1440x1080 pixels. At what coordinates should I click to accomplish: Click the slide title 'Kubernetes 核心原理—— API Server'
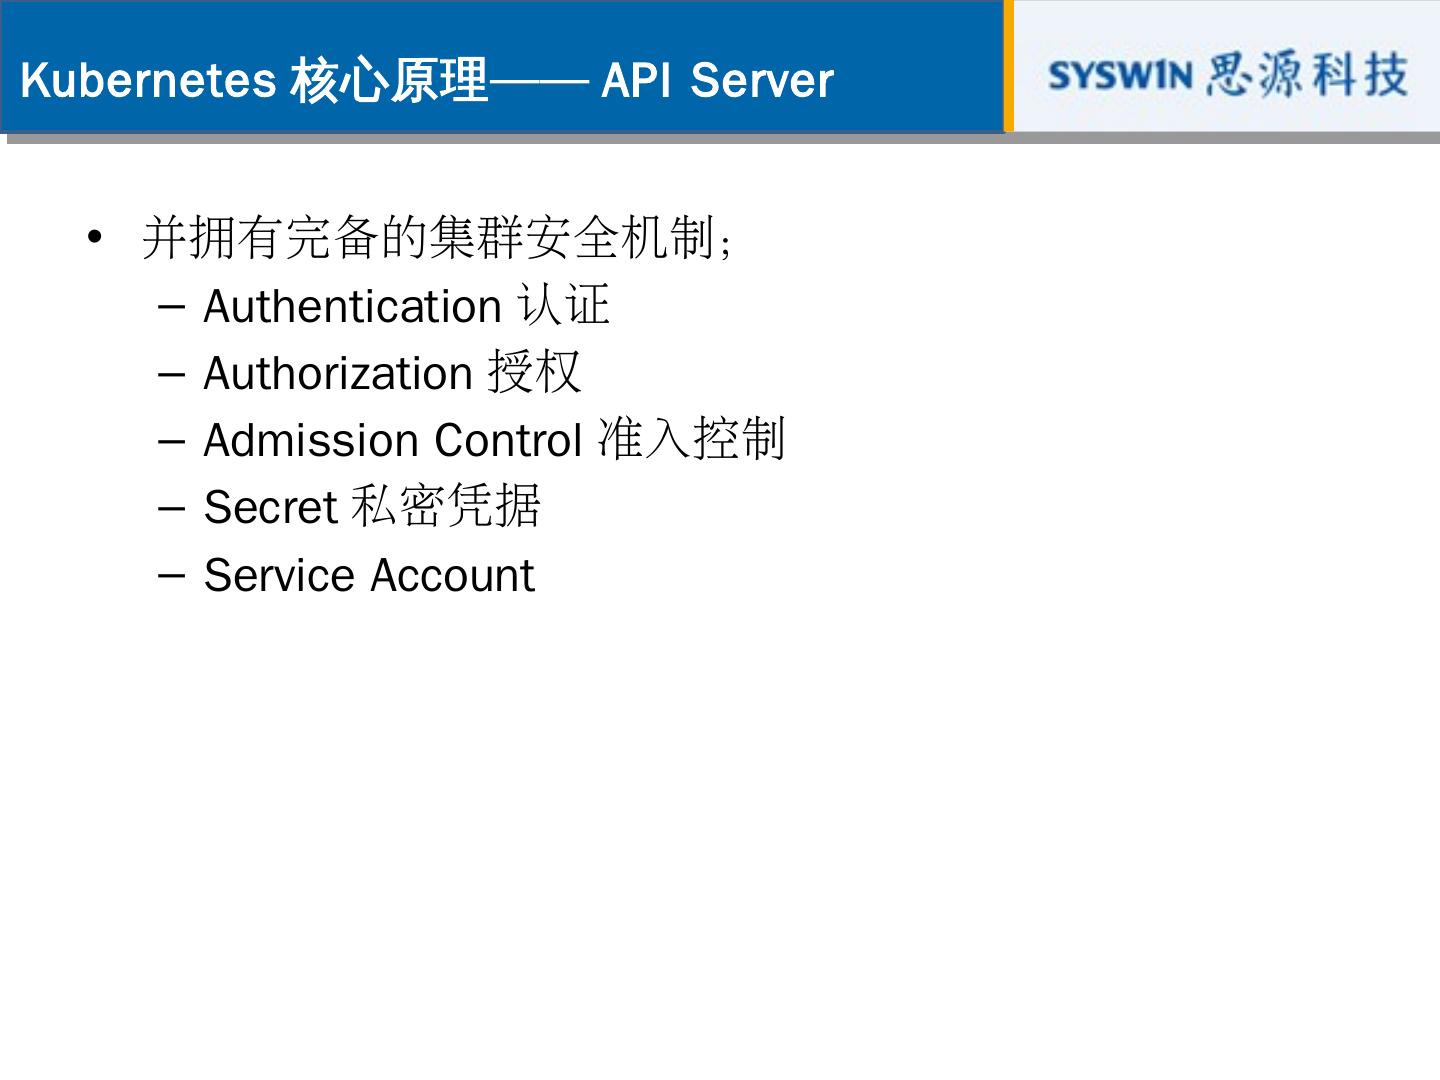click(427, 80)
